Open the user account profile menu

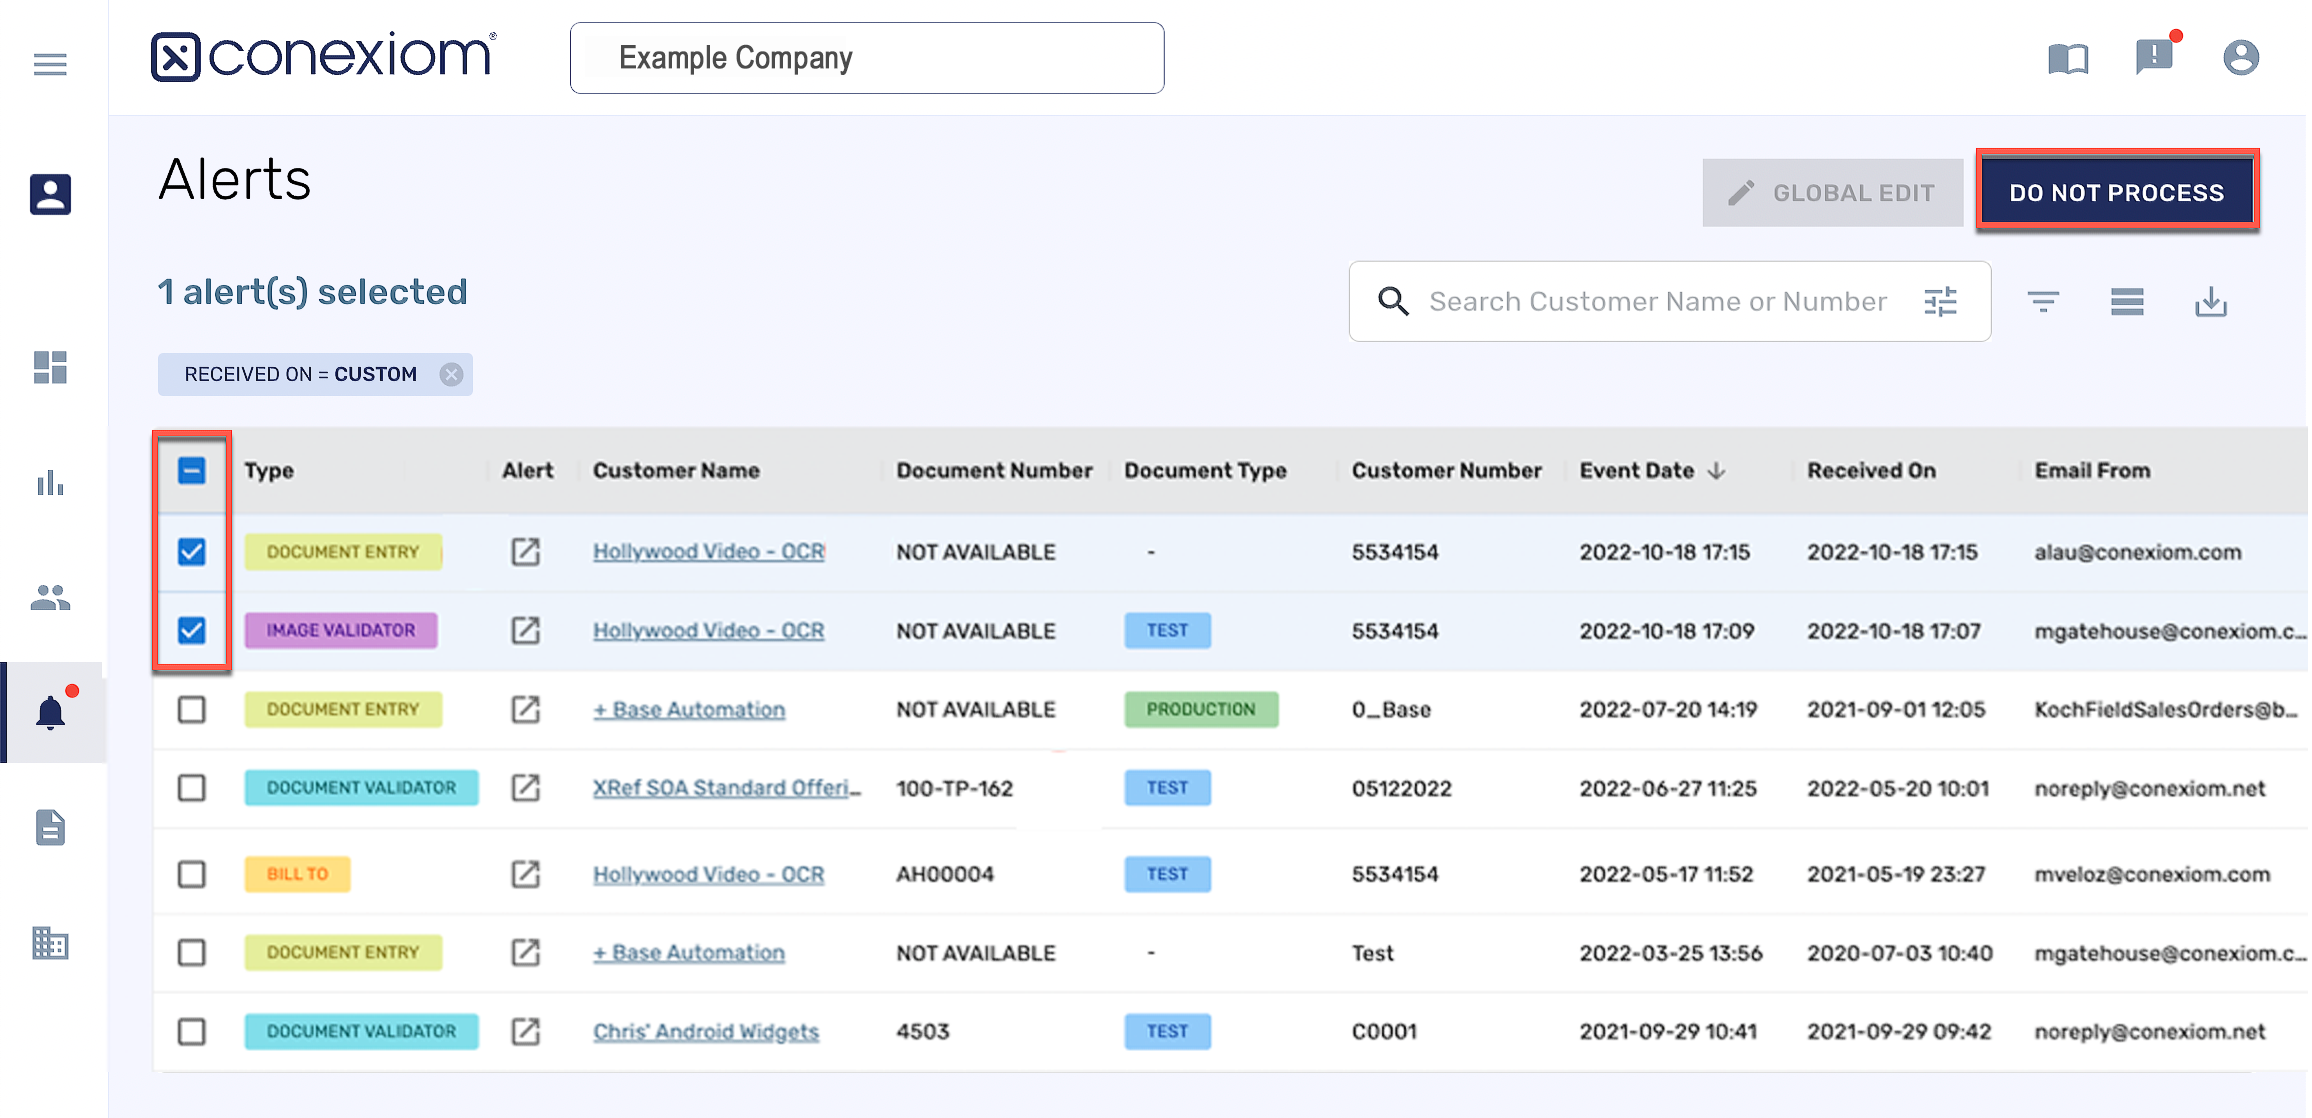point(2241,58)
